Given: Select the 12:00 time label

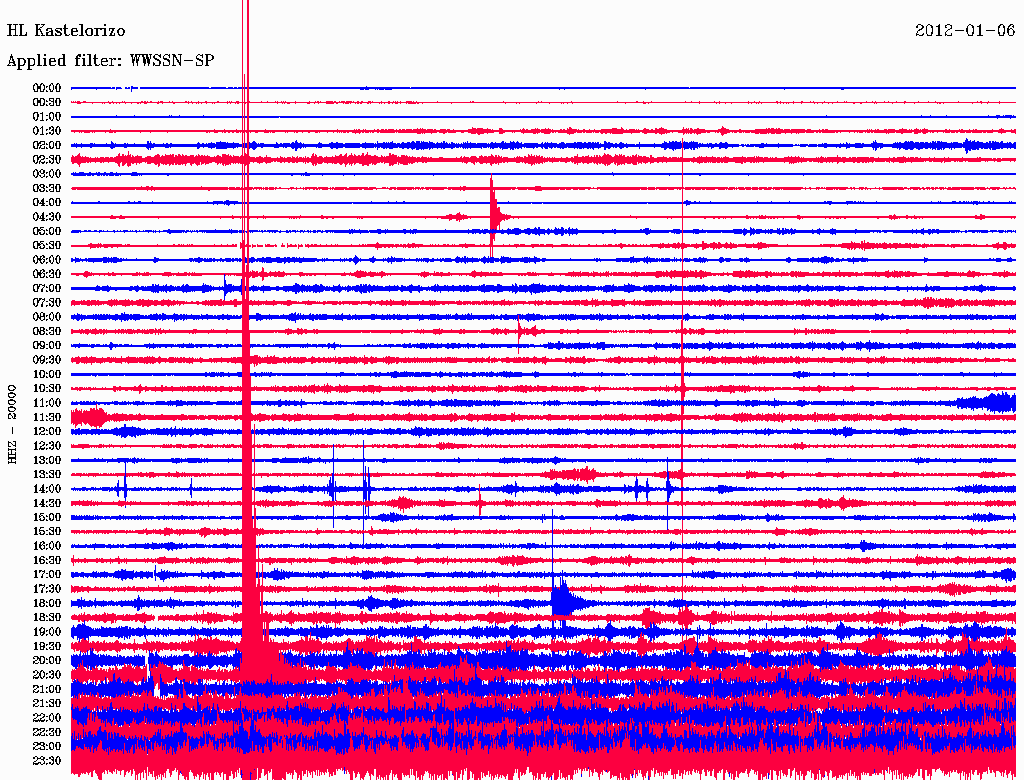Looking at the screenshot, I should point(47,431).
